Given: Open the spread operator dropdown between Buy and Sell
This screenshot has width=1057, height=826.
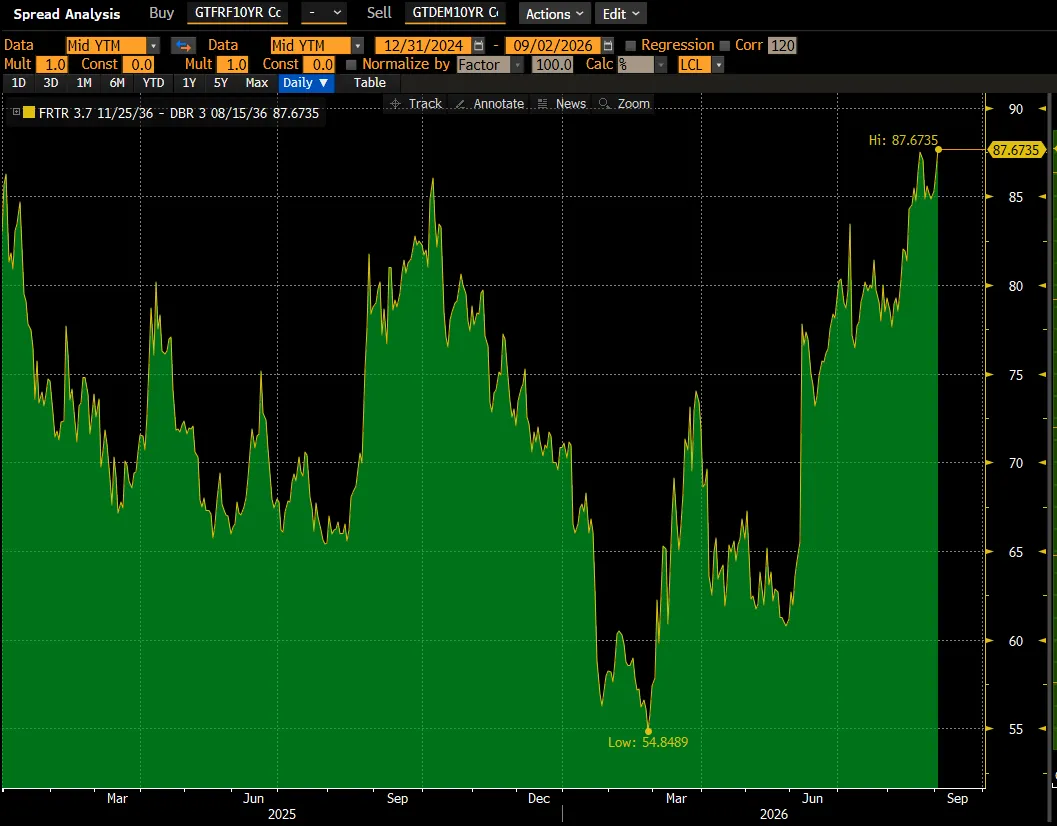Looking at the screenshot, I should (x=324, y=13).
